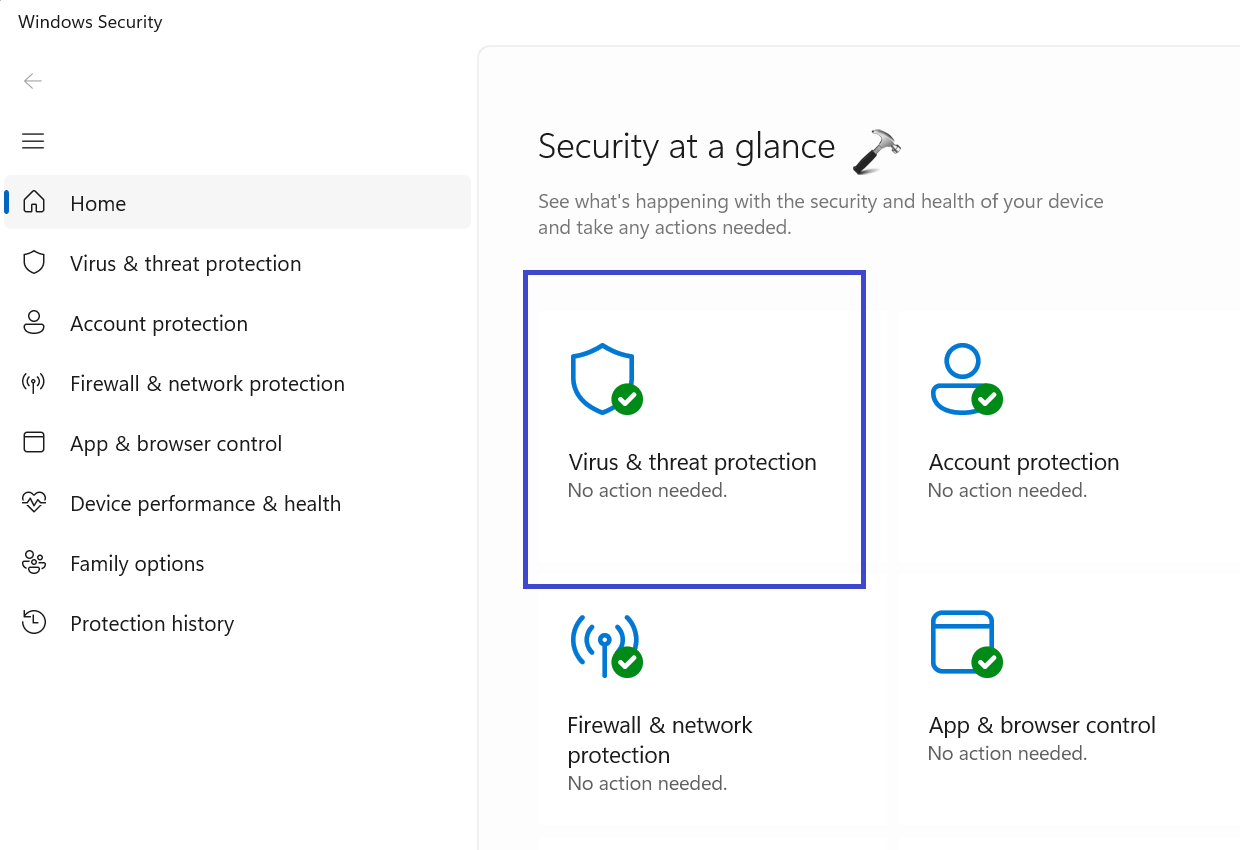Click the Family options people icon
Viewport: 1240px width, 850px height.
34,563
